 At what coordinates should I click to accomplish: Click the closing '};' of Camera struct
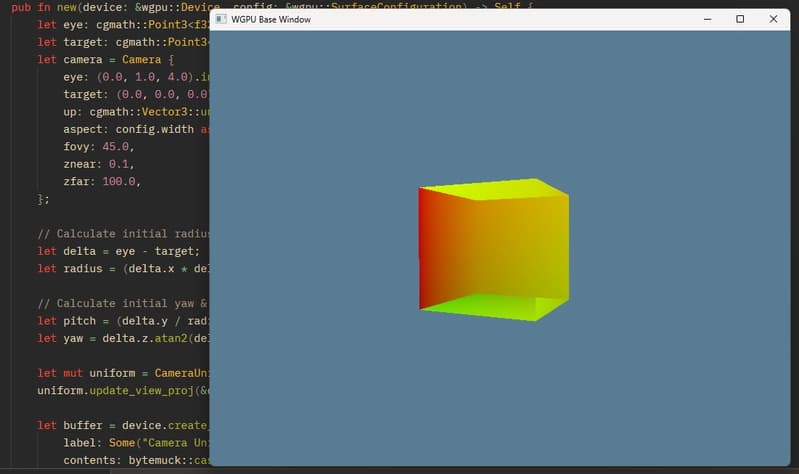click(43, 199)
